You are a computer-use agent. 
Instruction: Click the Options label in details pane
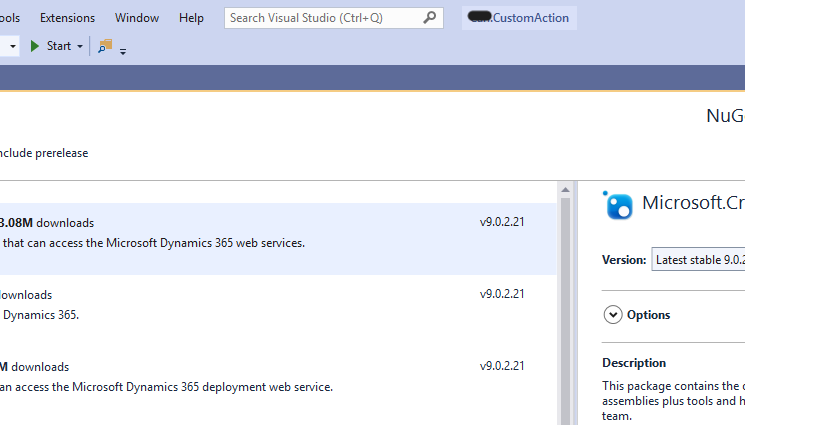pos(648,315)
